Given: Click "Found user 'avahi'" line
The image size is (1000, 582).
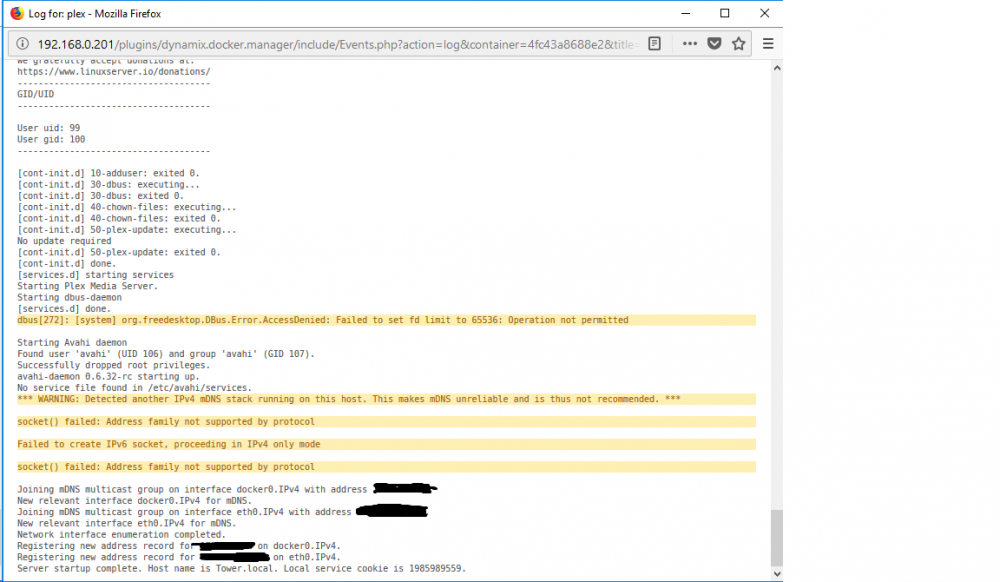Looking at the screenshot, I should pyautogui.click(x=166, y=354).
